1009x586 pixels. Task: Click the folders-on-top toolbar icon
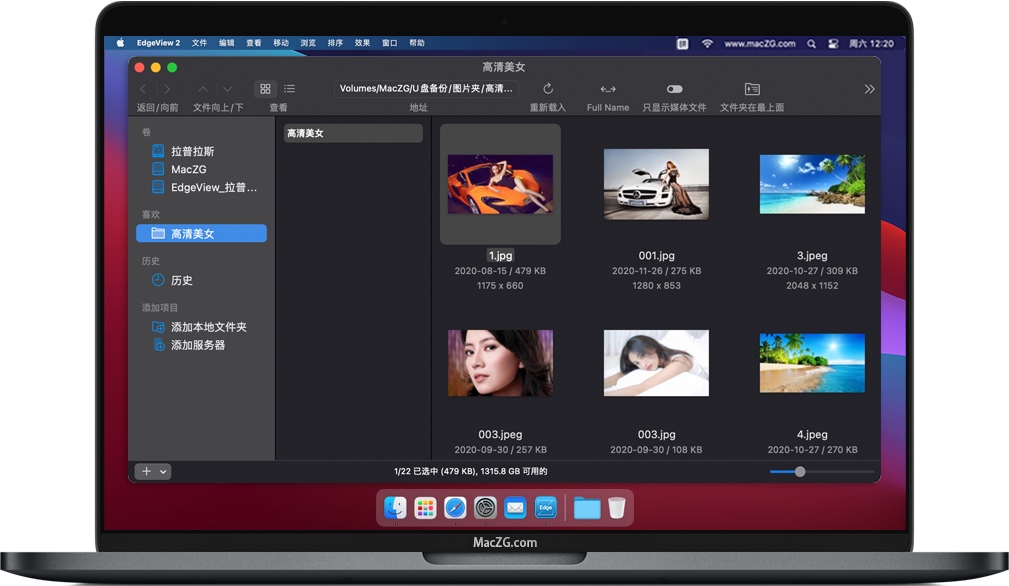(x=752, y=89)
